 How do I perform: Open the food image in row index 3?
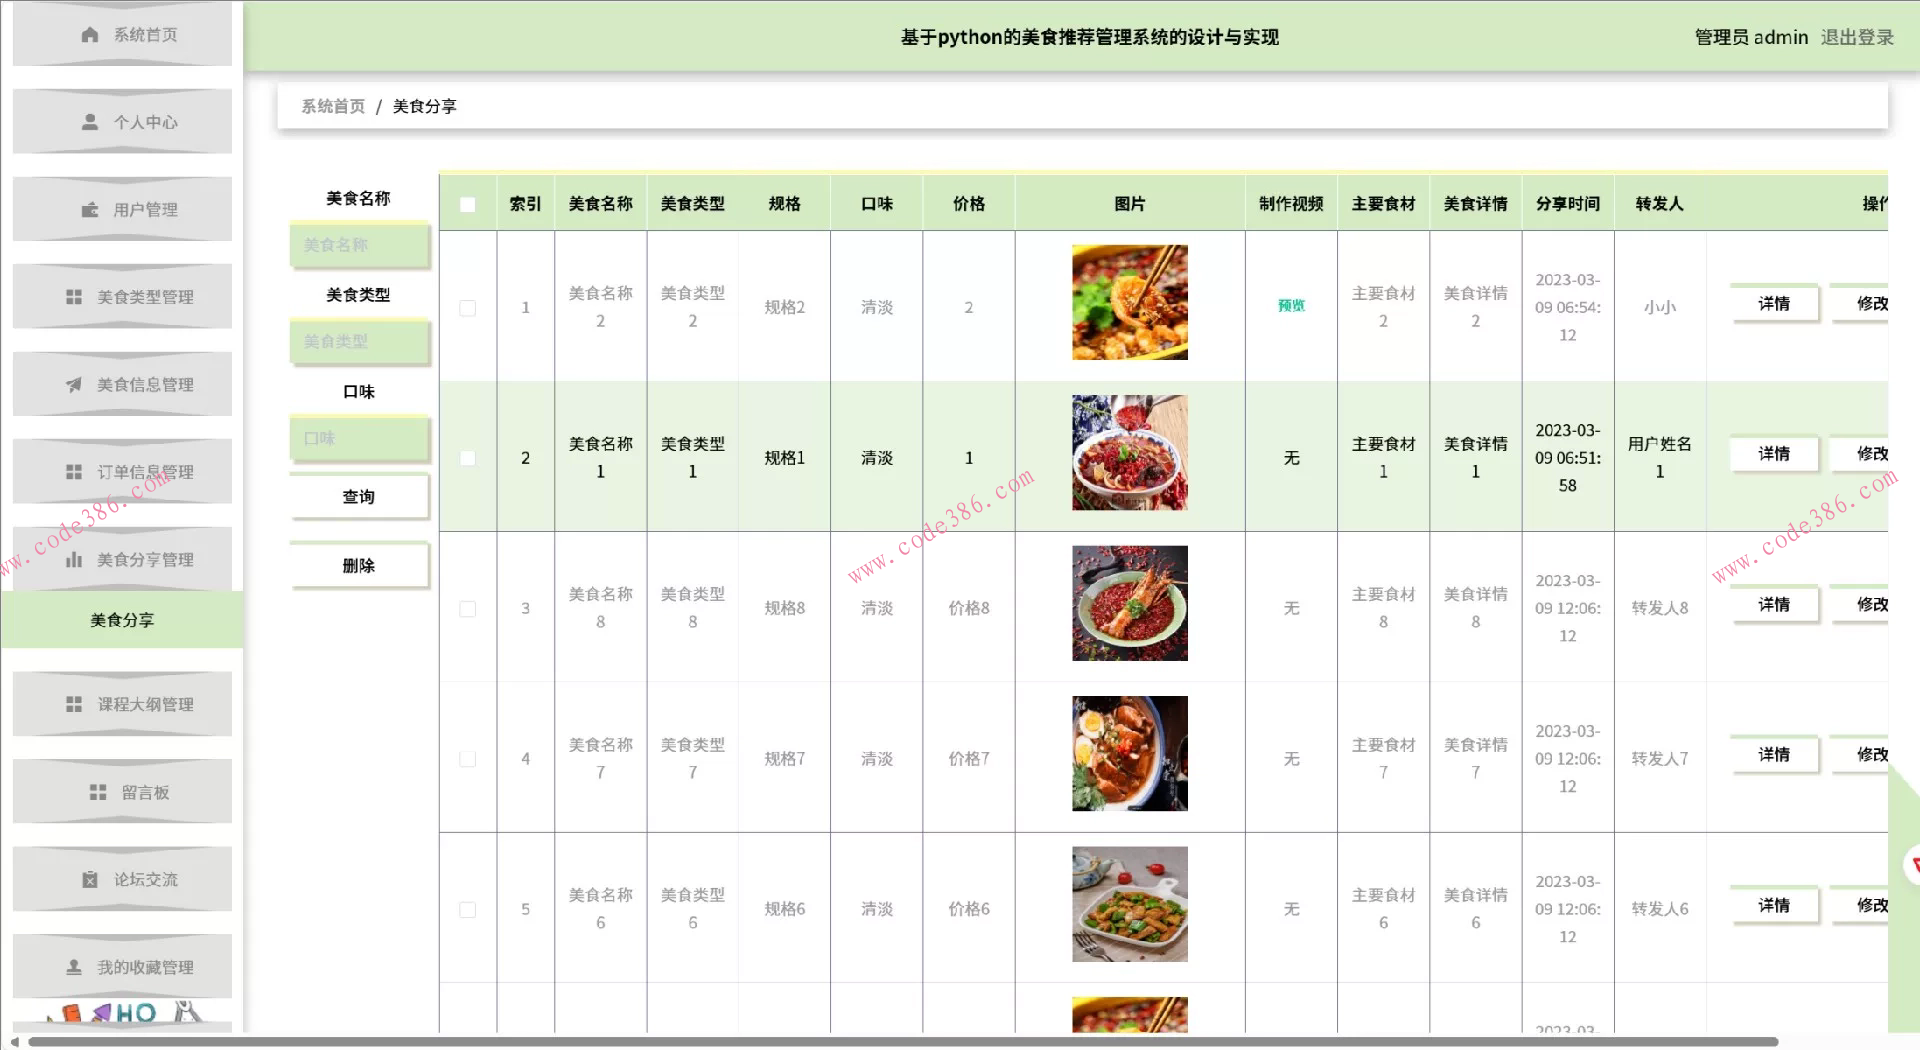pyautogui.click(x=1130, y=603)
